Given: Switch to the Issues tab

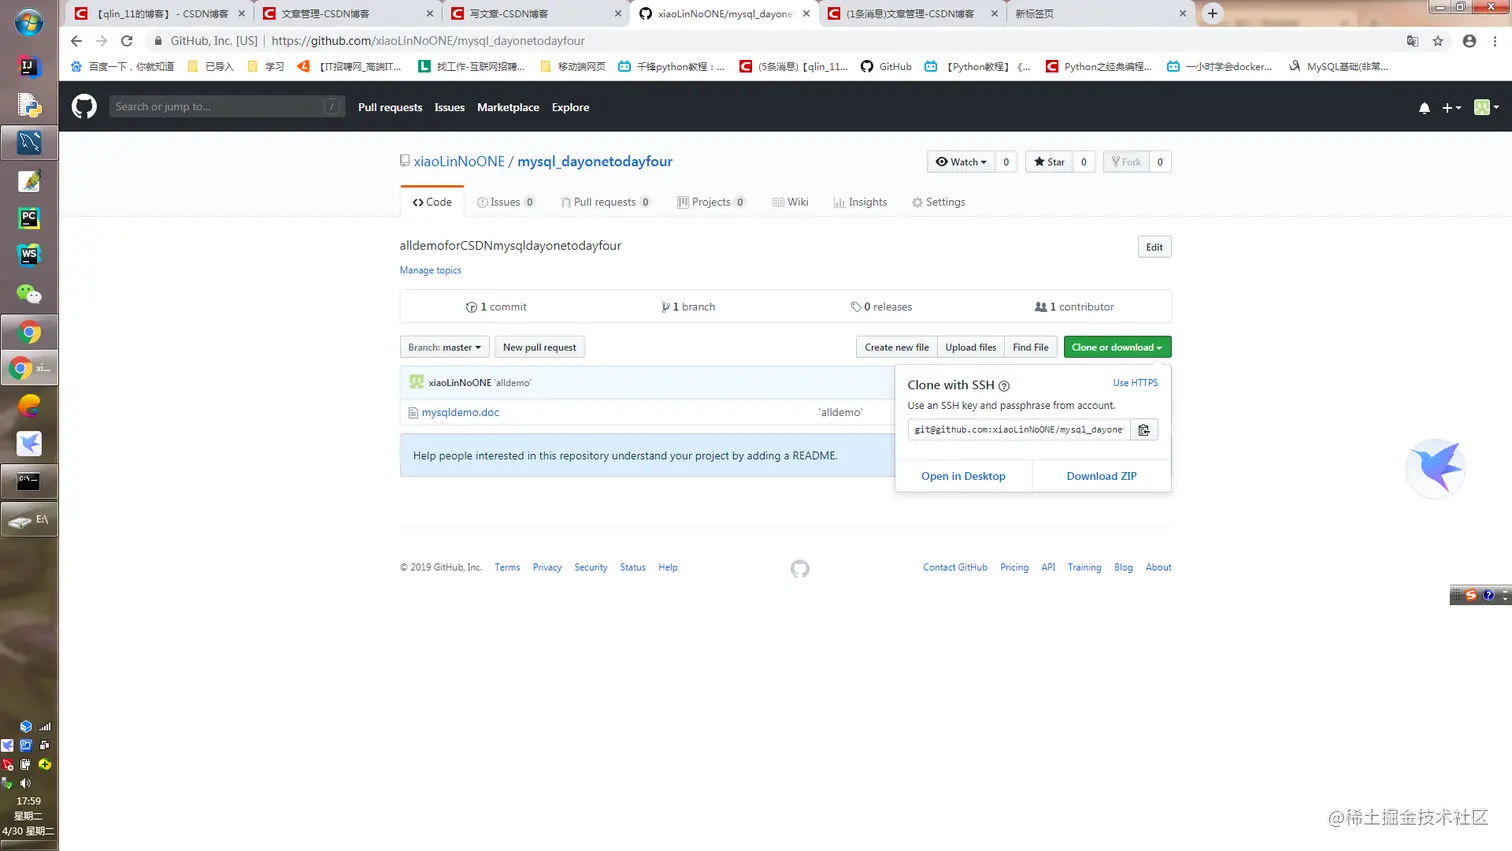Looking at the screenshot, I should click(506, 202).
